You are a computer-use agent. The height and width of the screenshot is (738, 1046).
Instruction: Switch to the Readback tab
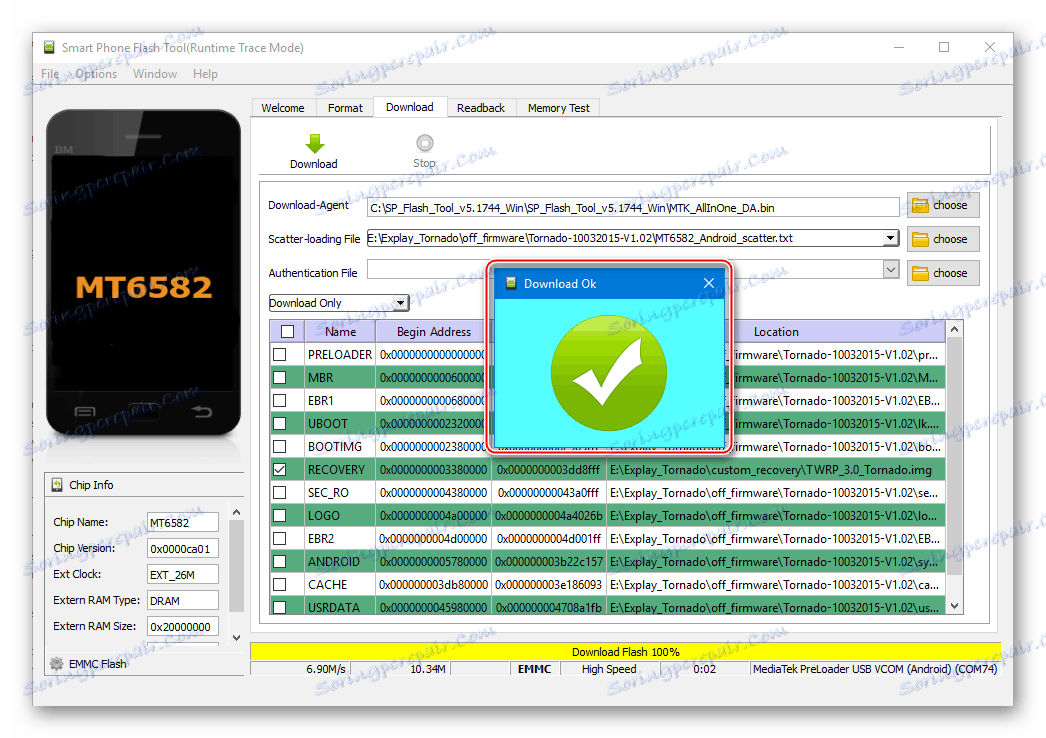click(481, 108)
